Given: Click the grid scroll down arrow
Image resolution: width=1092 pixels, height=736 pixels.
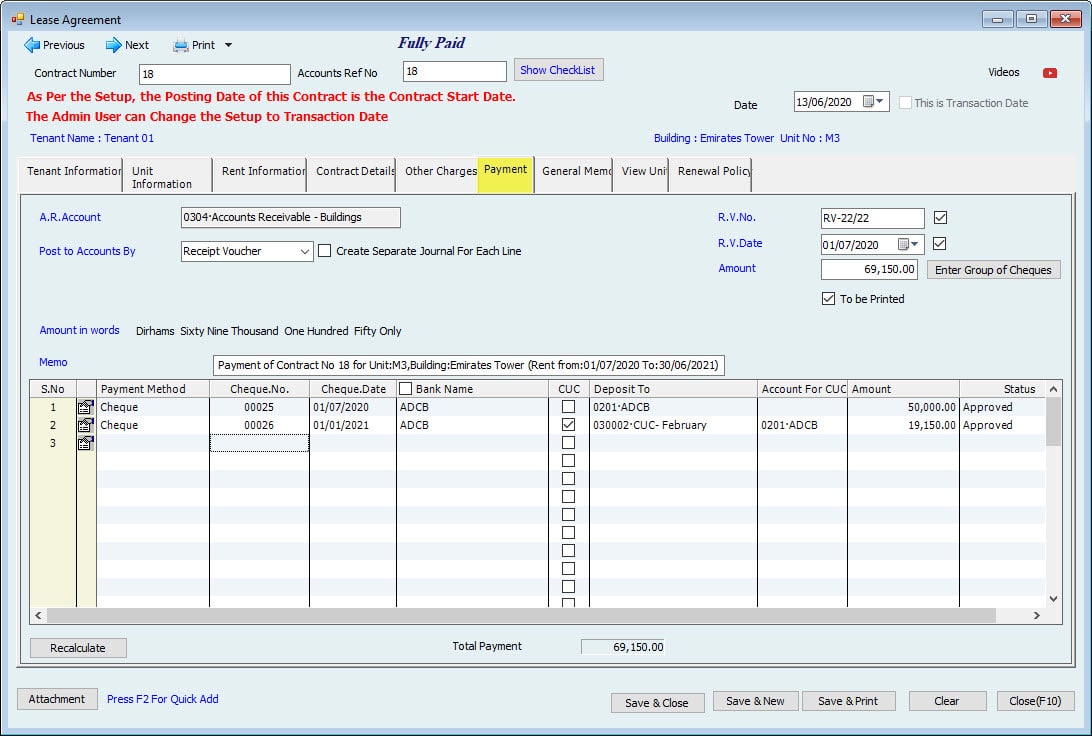Looking at the screenshot, I should point(1054,599).
